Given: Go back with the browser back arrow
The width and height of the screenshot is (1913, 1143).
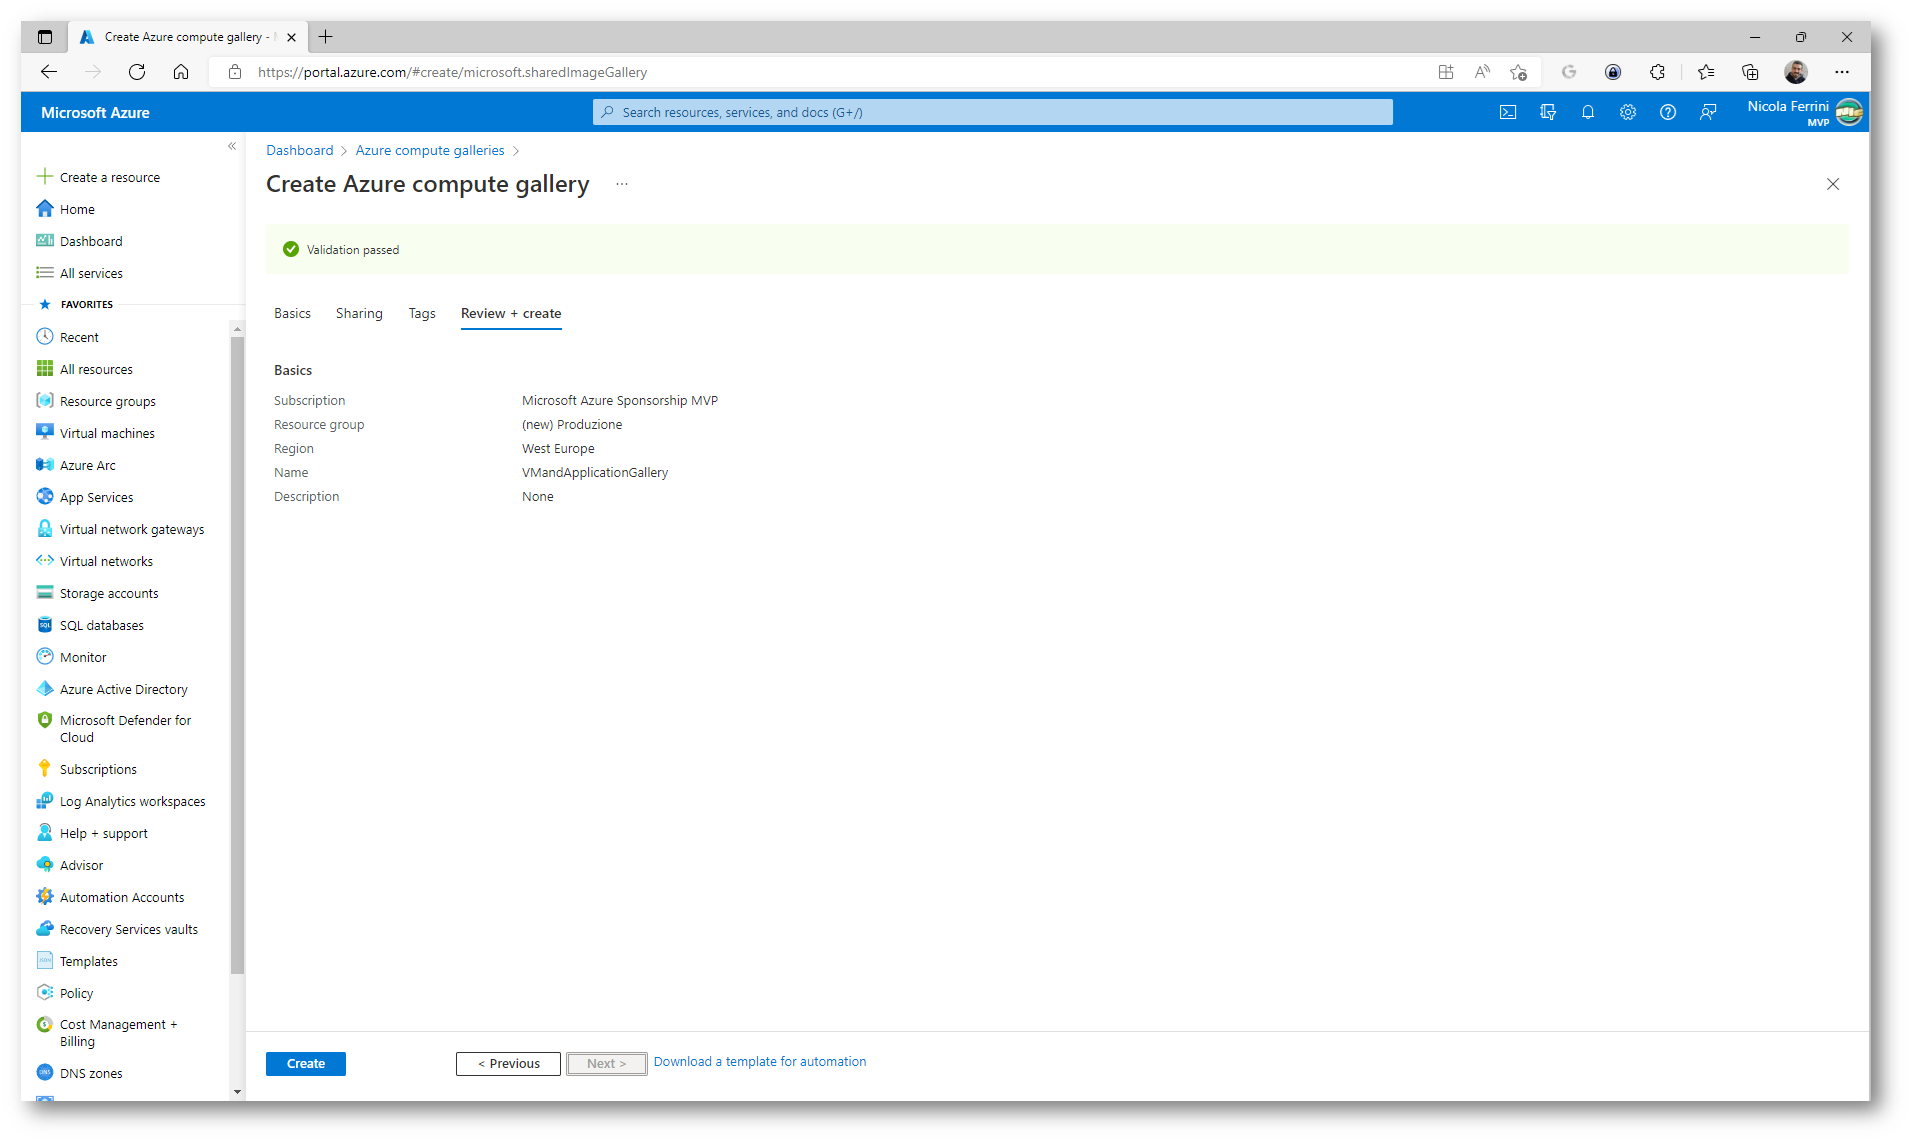Looking at the screenshot, I should [x=49, y=72].
